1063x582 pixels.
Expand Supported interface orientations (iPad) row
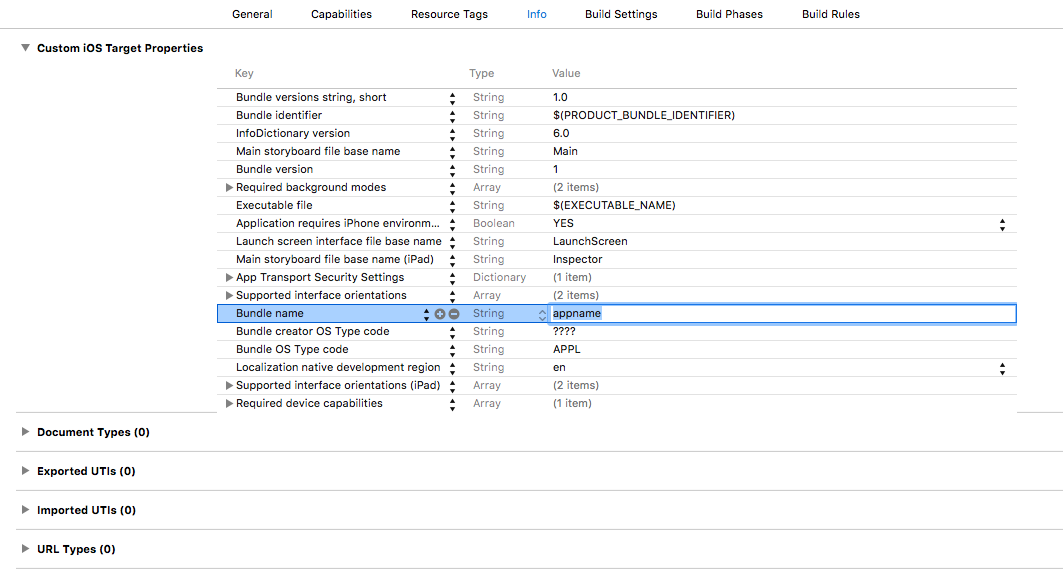point(230,386)
